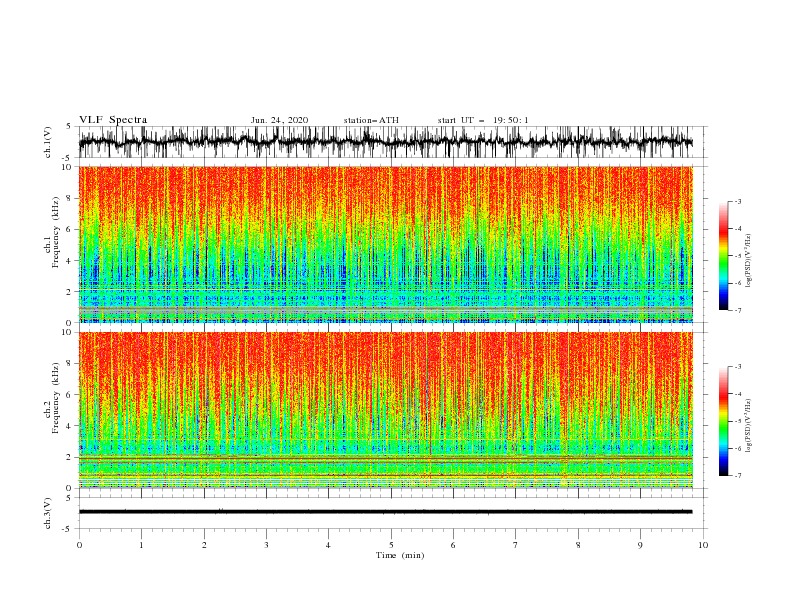Click the time axis tick label "5"
Image resolution: width=792 pixels, height=612 pixels.
click(x=391, y=545)
